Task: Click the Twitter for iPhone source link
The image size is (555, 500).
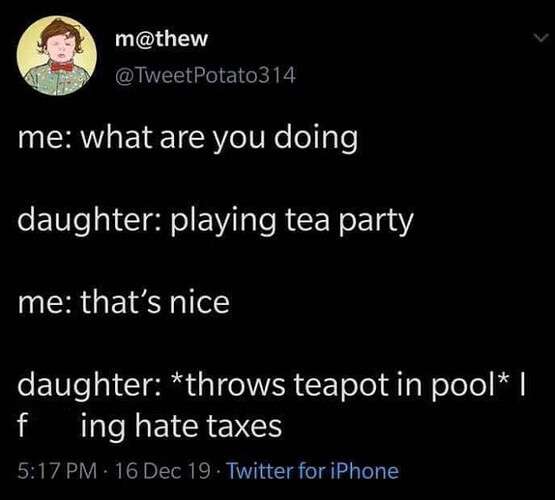Action: click(x=313, y=471)
